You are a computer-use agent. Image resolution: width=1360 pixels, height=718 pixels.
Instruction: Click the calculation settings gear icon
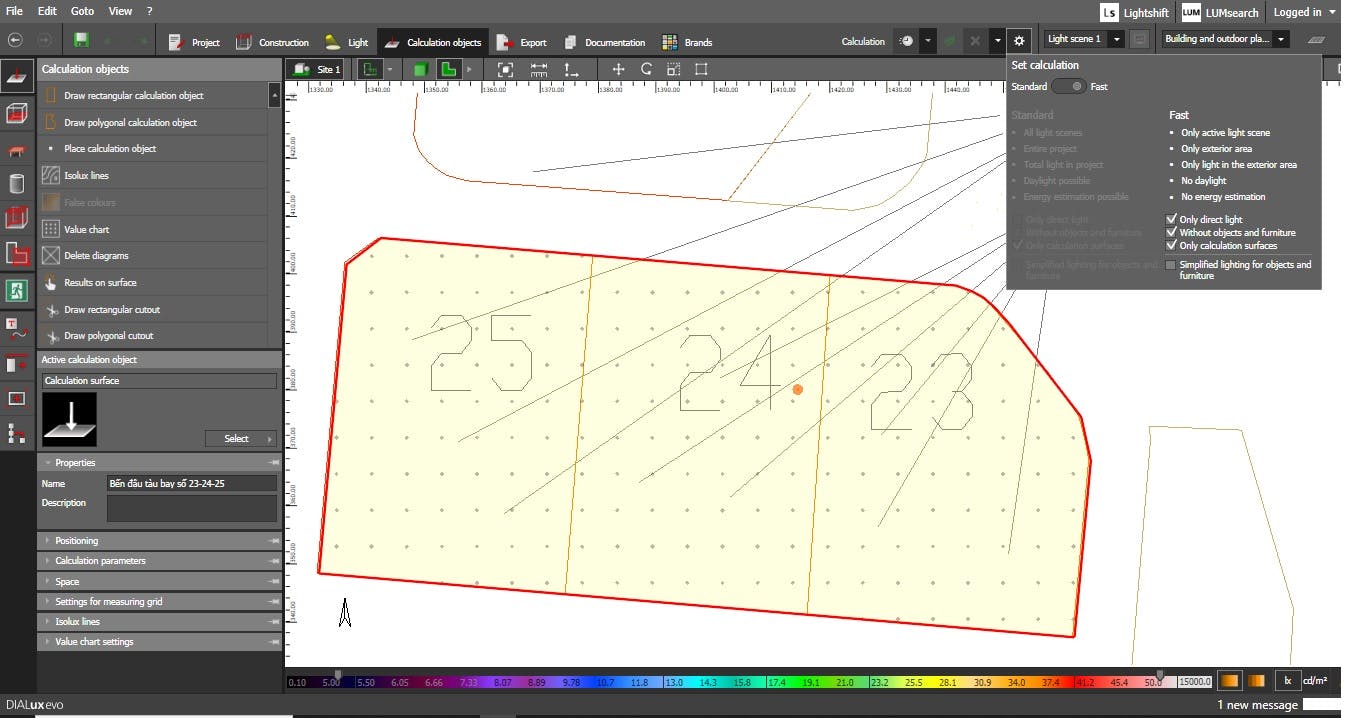click(1018, 41)
